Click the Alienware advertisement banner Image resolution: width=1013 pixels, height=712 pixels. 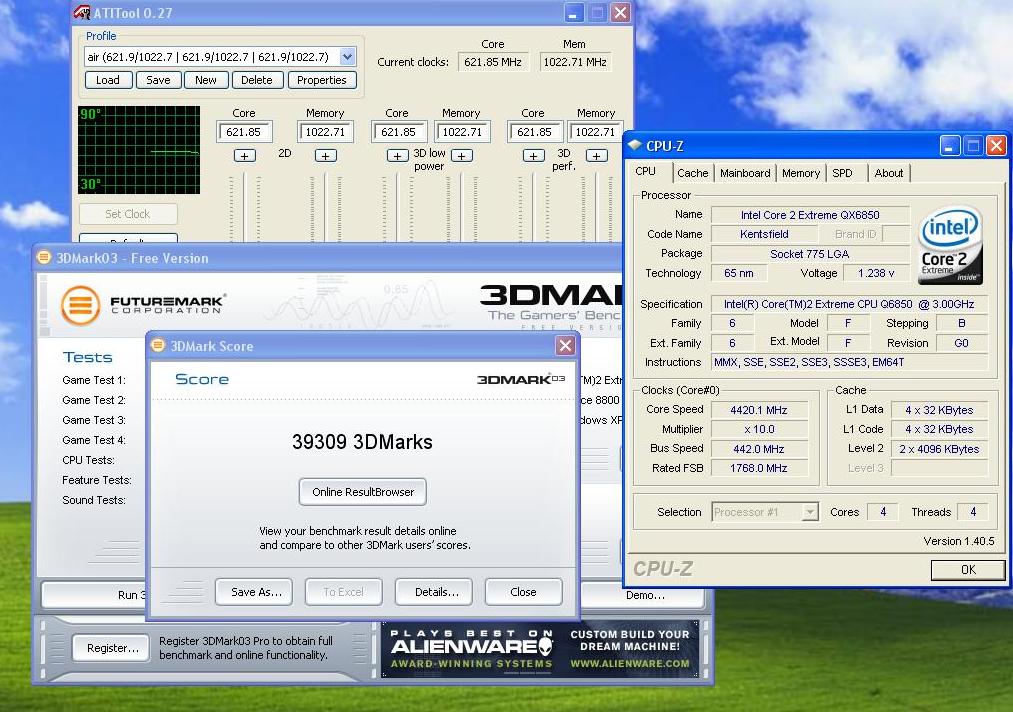pos(541,649)
